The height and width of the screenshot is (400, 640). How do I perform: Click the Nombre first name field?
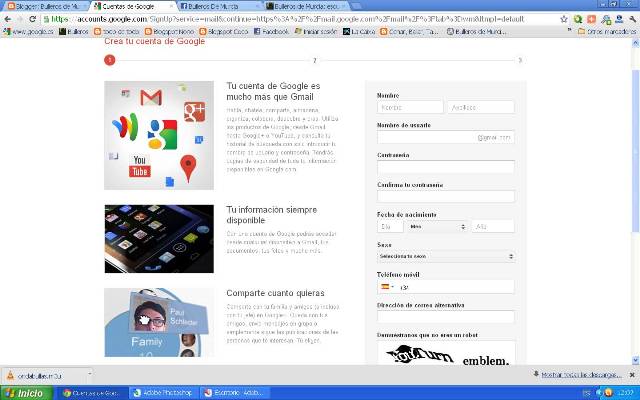pos(410,107)
